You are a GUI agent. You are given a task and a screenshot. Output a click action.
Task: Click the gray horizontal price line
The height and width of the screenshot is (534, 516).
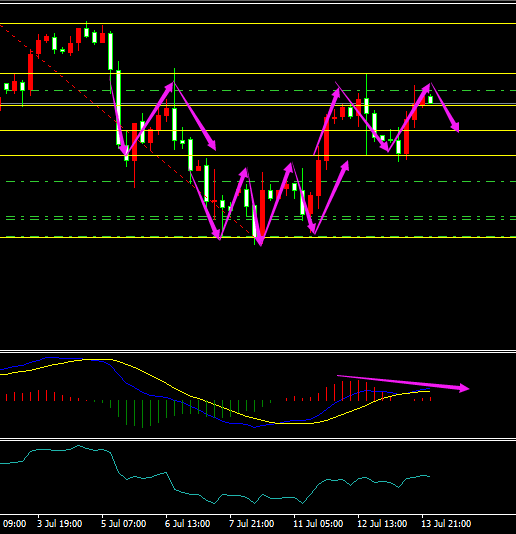[258, 103]
